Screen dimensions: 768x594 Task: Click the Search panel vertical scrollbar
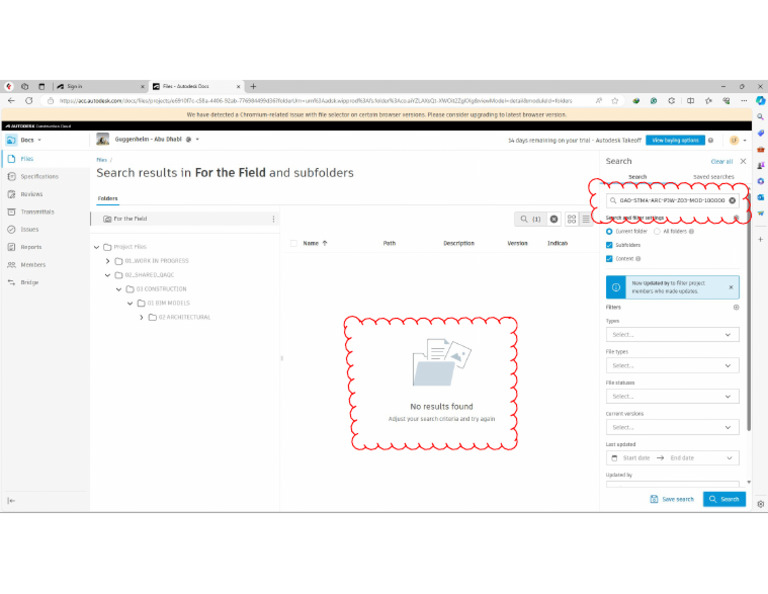(748, 313)
